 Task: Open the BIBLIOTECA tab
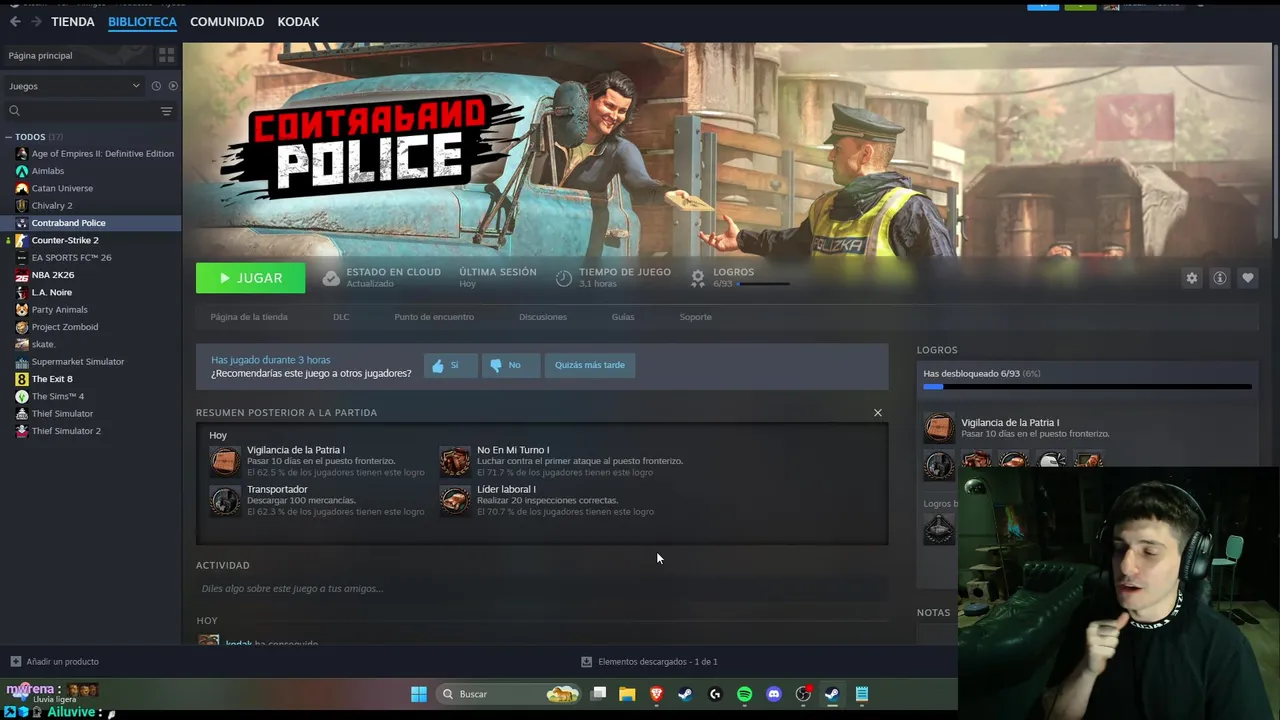coord(142,21)
